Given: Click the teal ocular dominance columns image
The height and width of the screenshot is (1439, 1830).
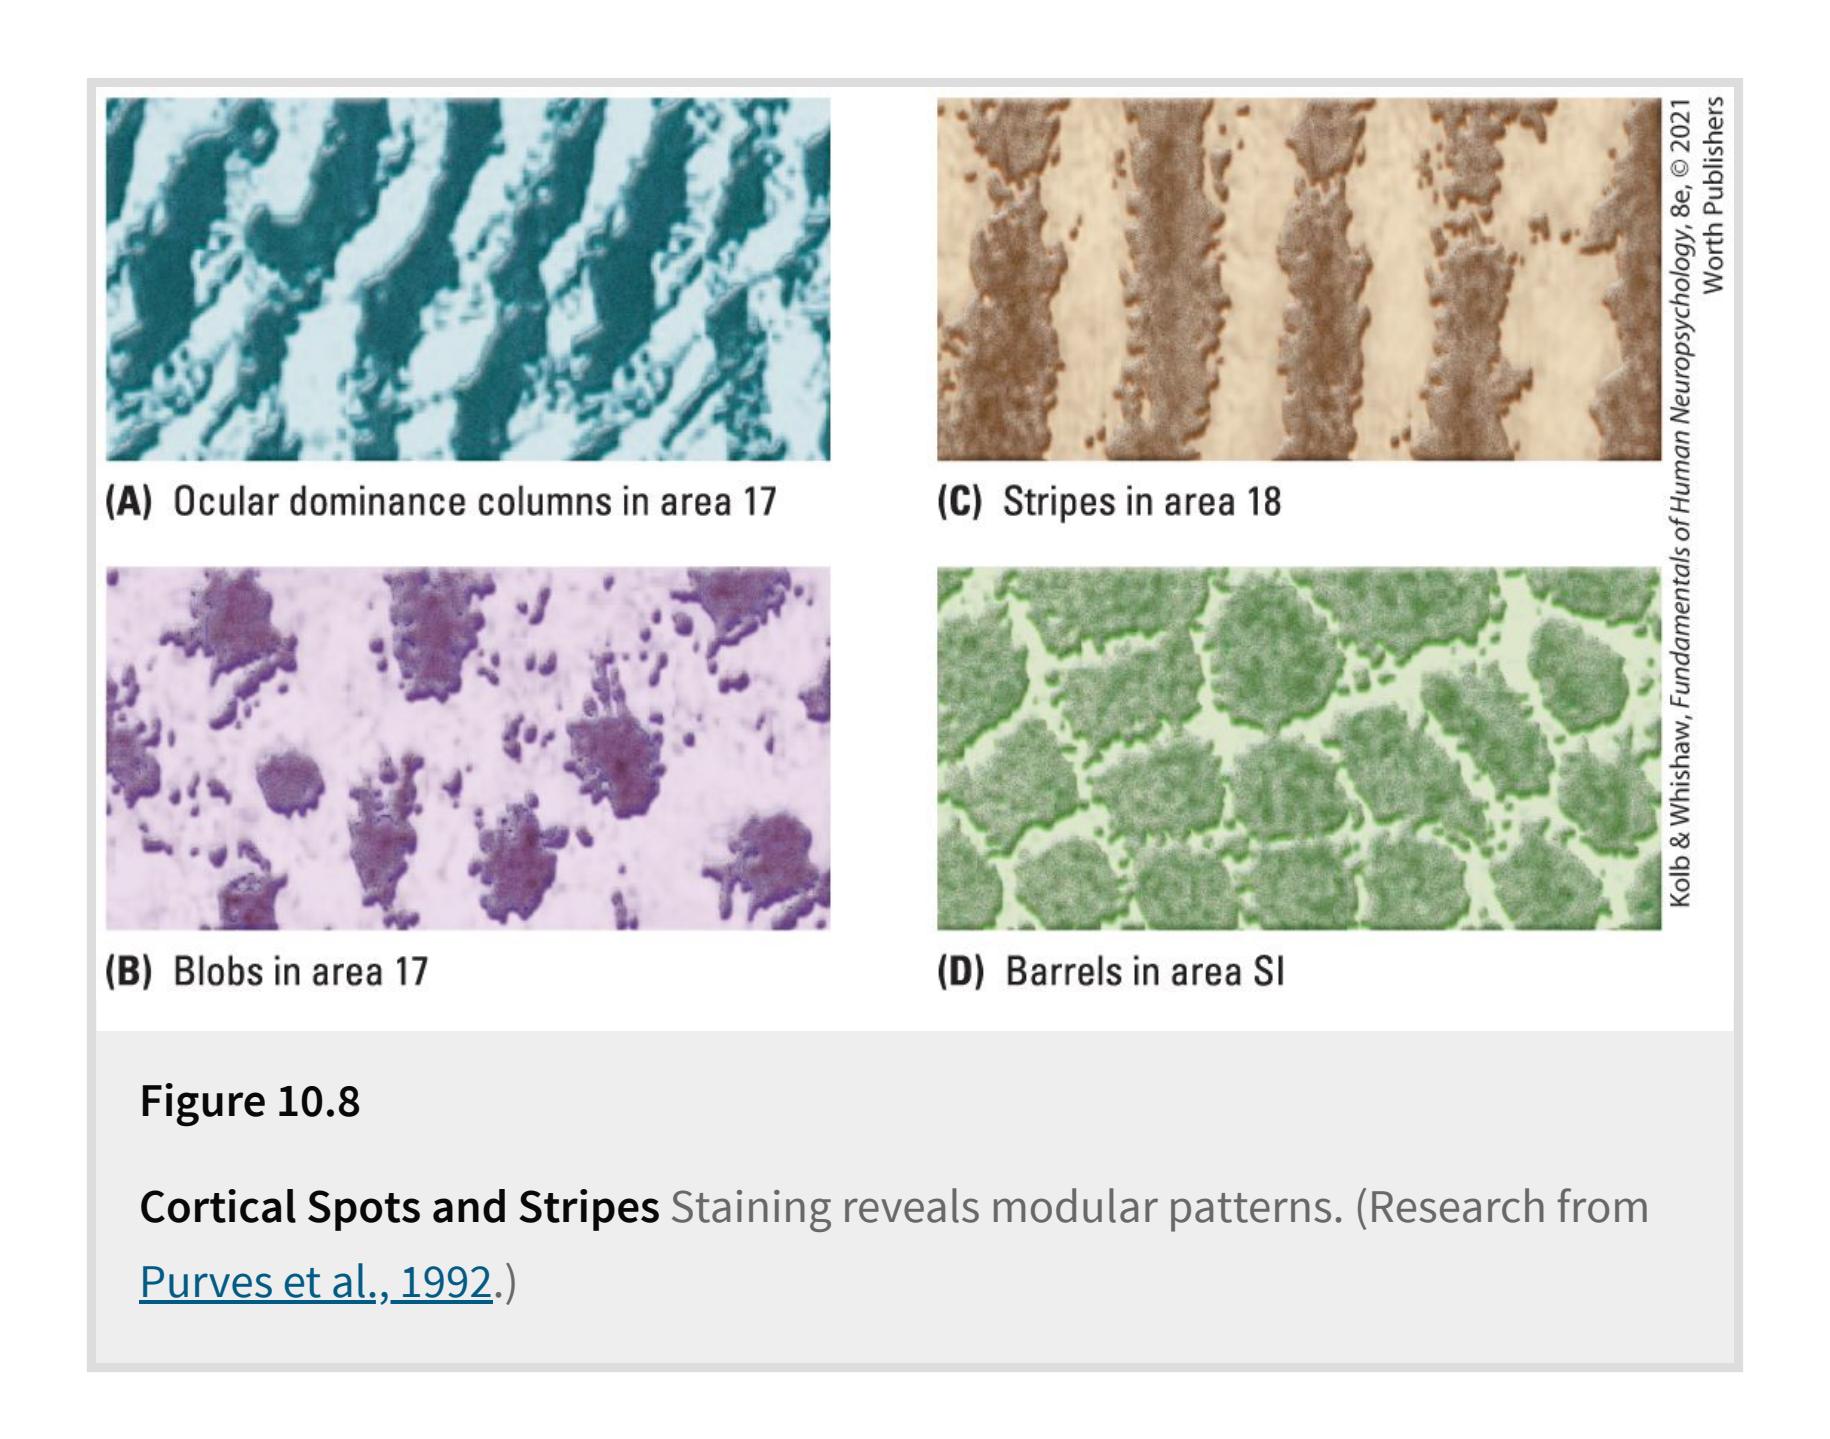Looking at the screenshot, I should click(x=468, y=279).
